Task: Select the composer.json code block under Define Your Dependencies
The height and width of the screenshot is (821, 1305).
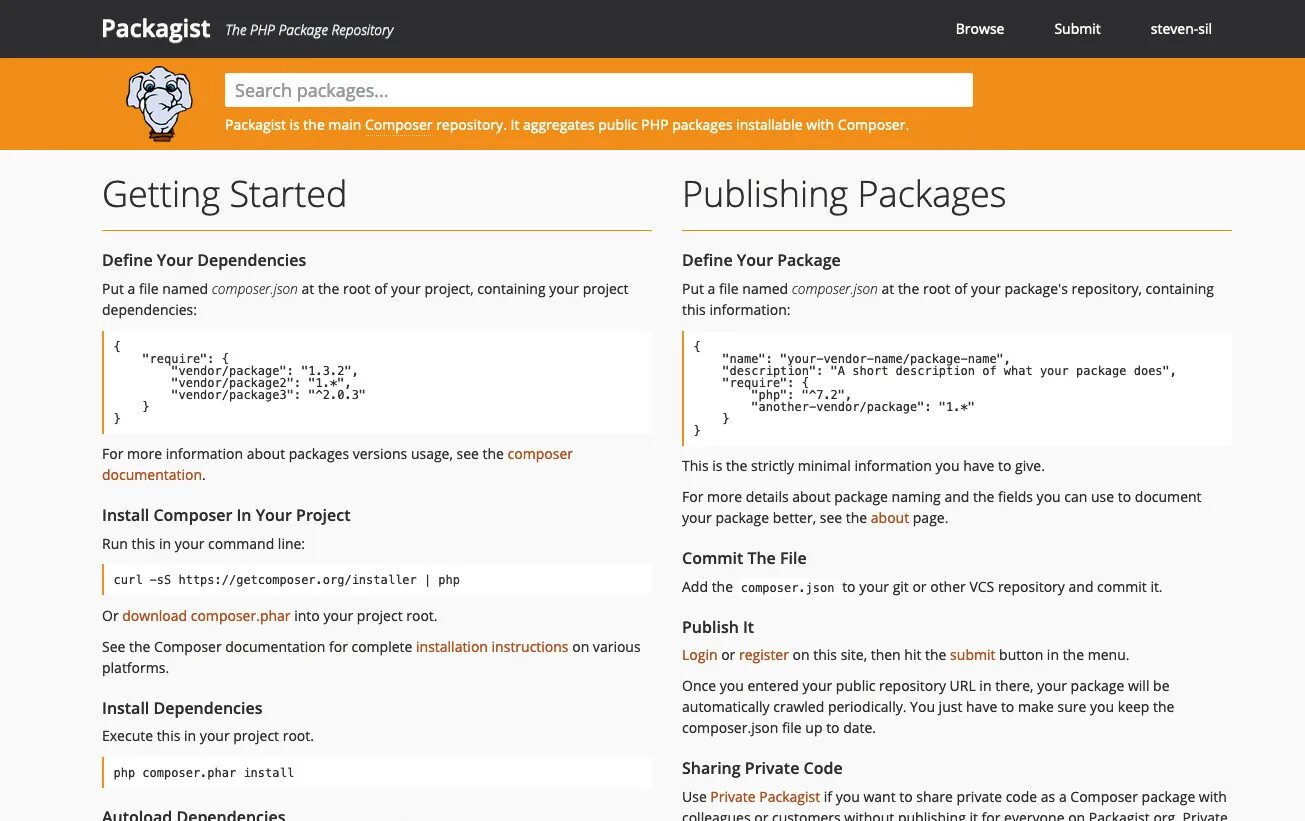Action: (376, 382)
